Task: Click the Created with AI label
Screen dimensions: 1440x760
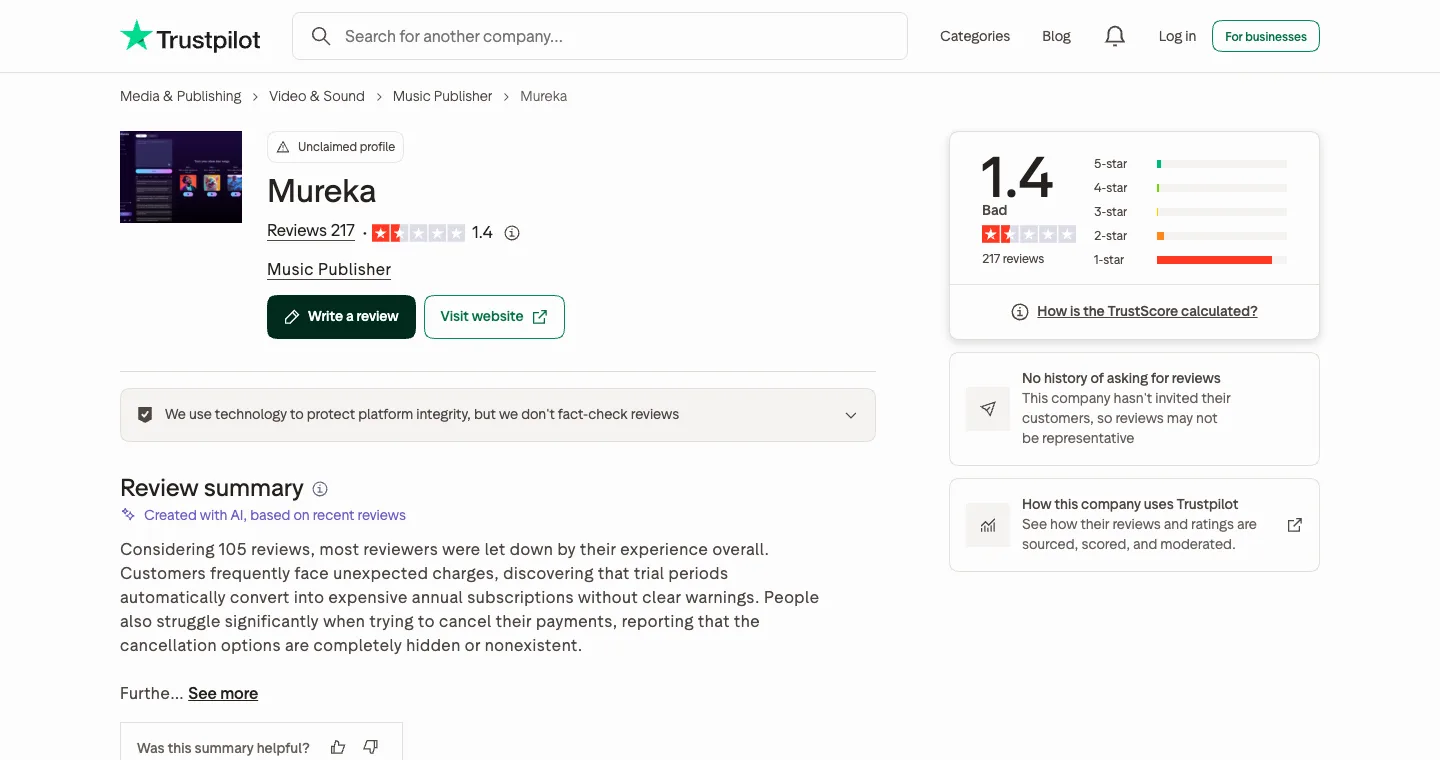Action: point(275,515)
